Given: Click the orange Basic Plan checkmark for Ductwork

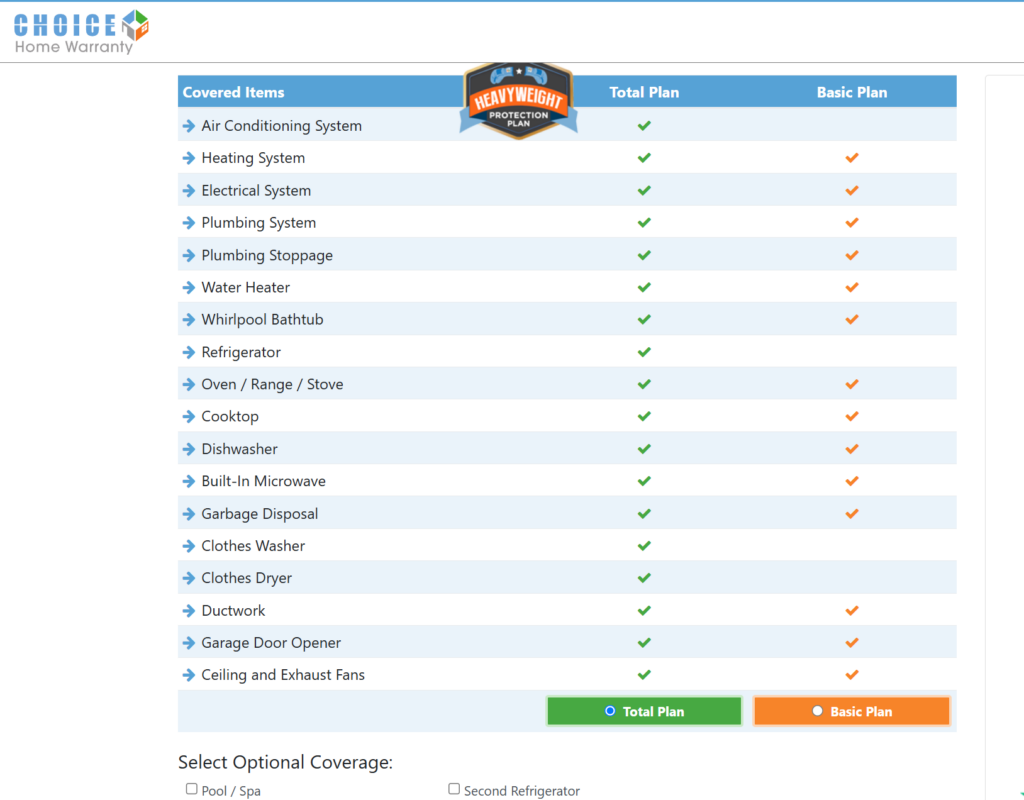Looking at the screenshot, I should point(852,611).
